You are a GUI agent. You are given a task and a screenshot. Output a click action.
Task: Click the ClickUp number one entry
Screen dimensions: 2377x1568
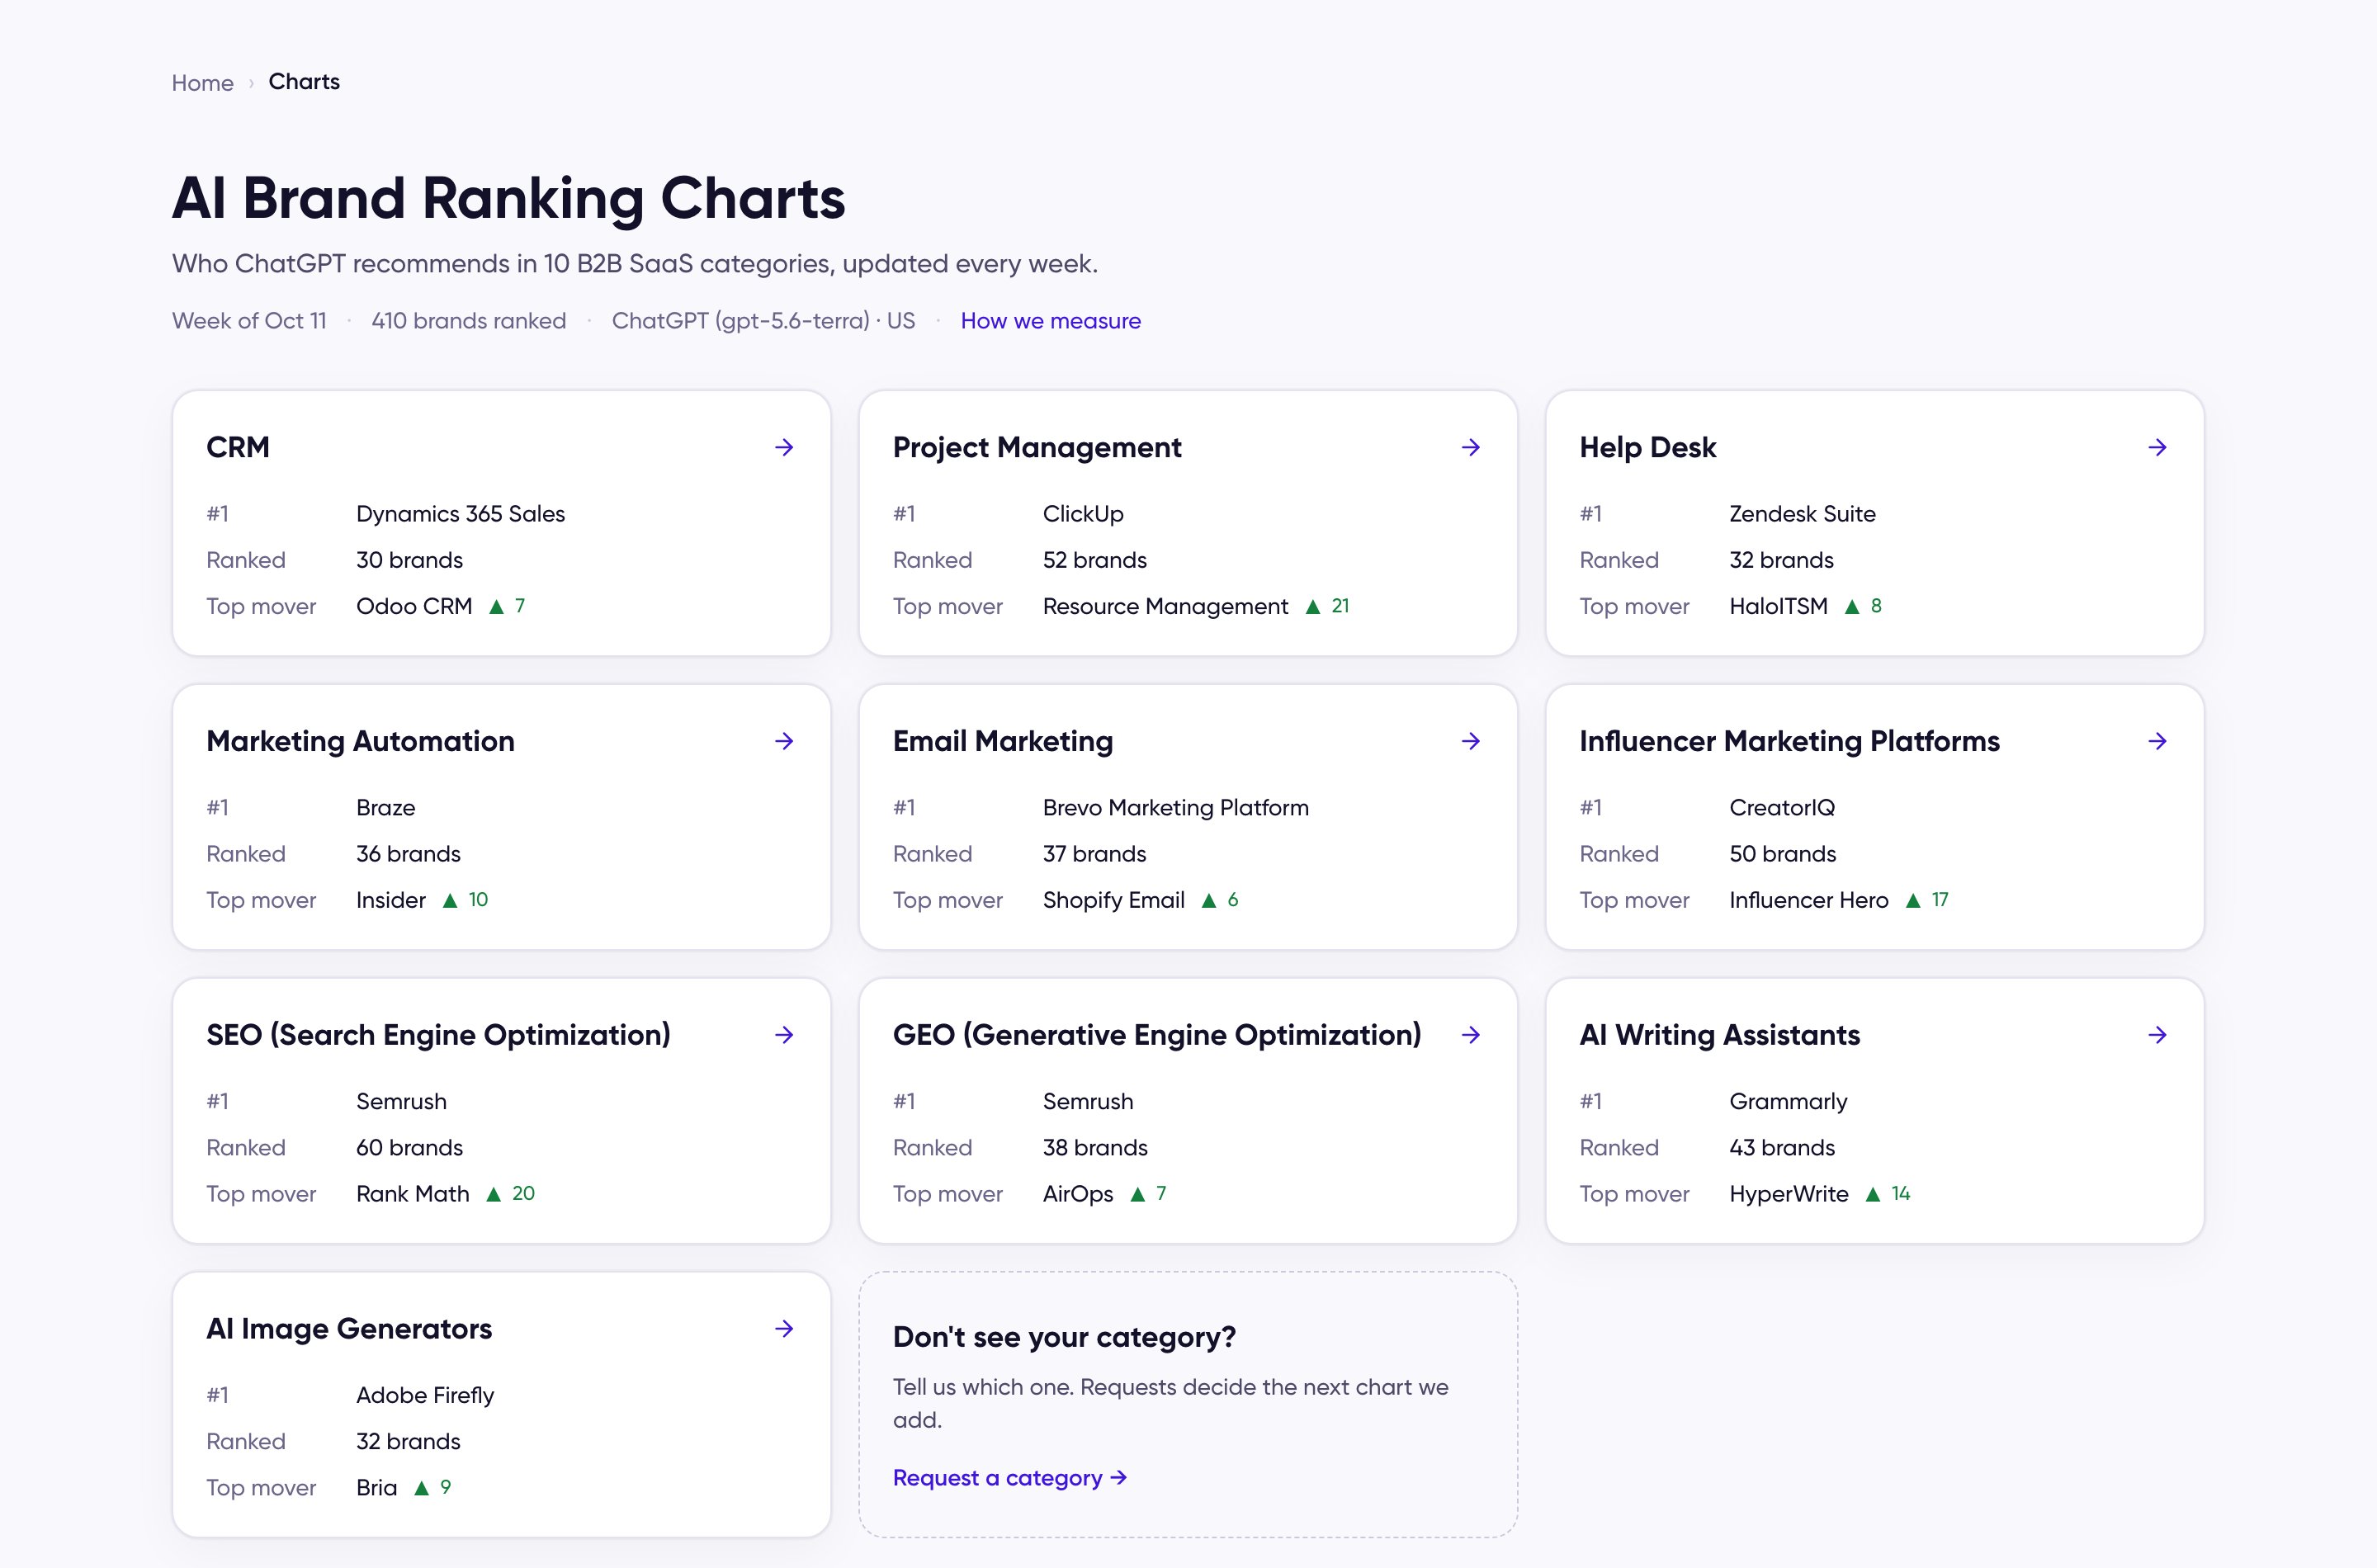(1083, 514)
